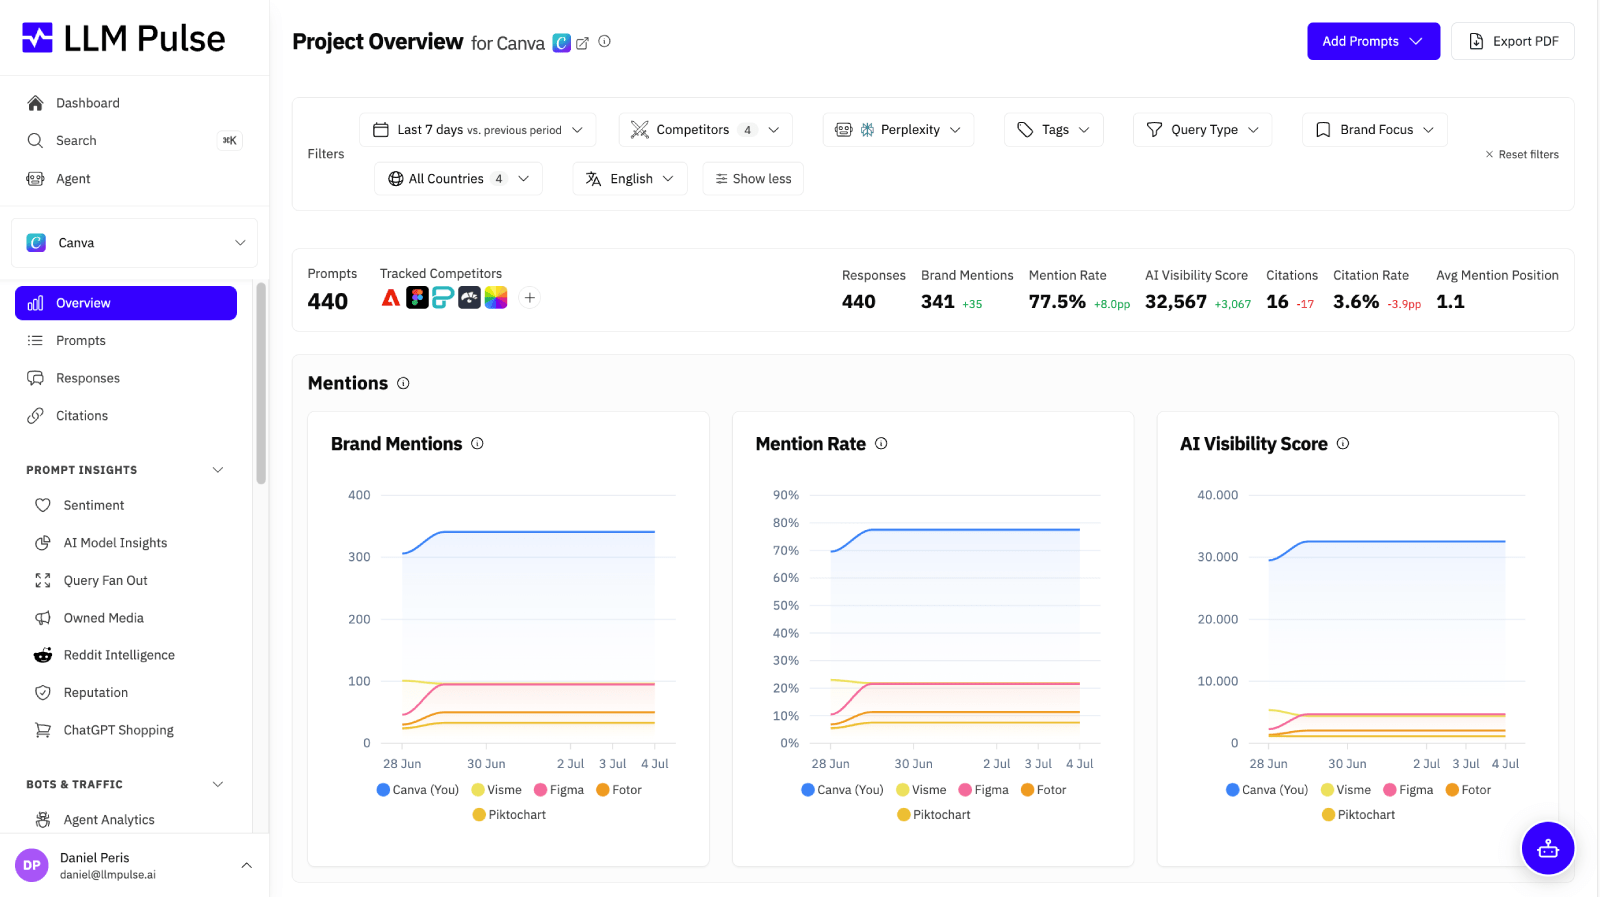This screenshot has height=897, width=1600.
Task: Open Reddit Intelligence in the sidebar
Action: (x=119, y=655)
